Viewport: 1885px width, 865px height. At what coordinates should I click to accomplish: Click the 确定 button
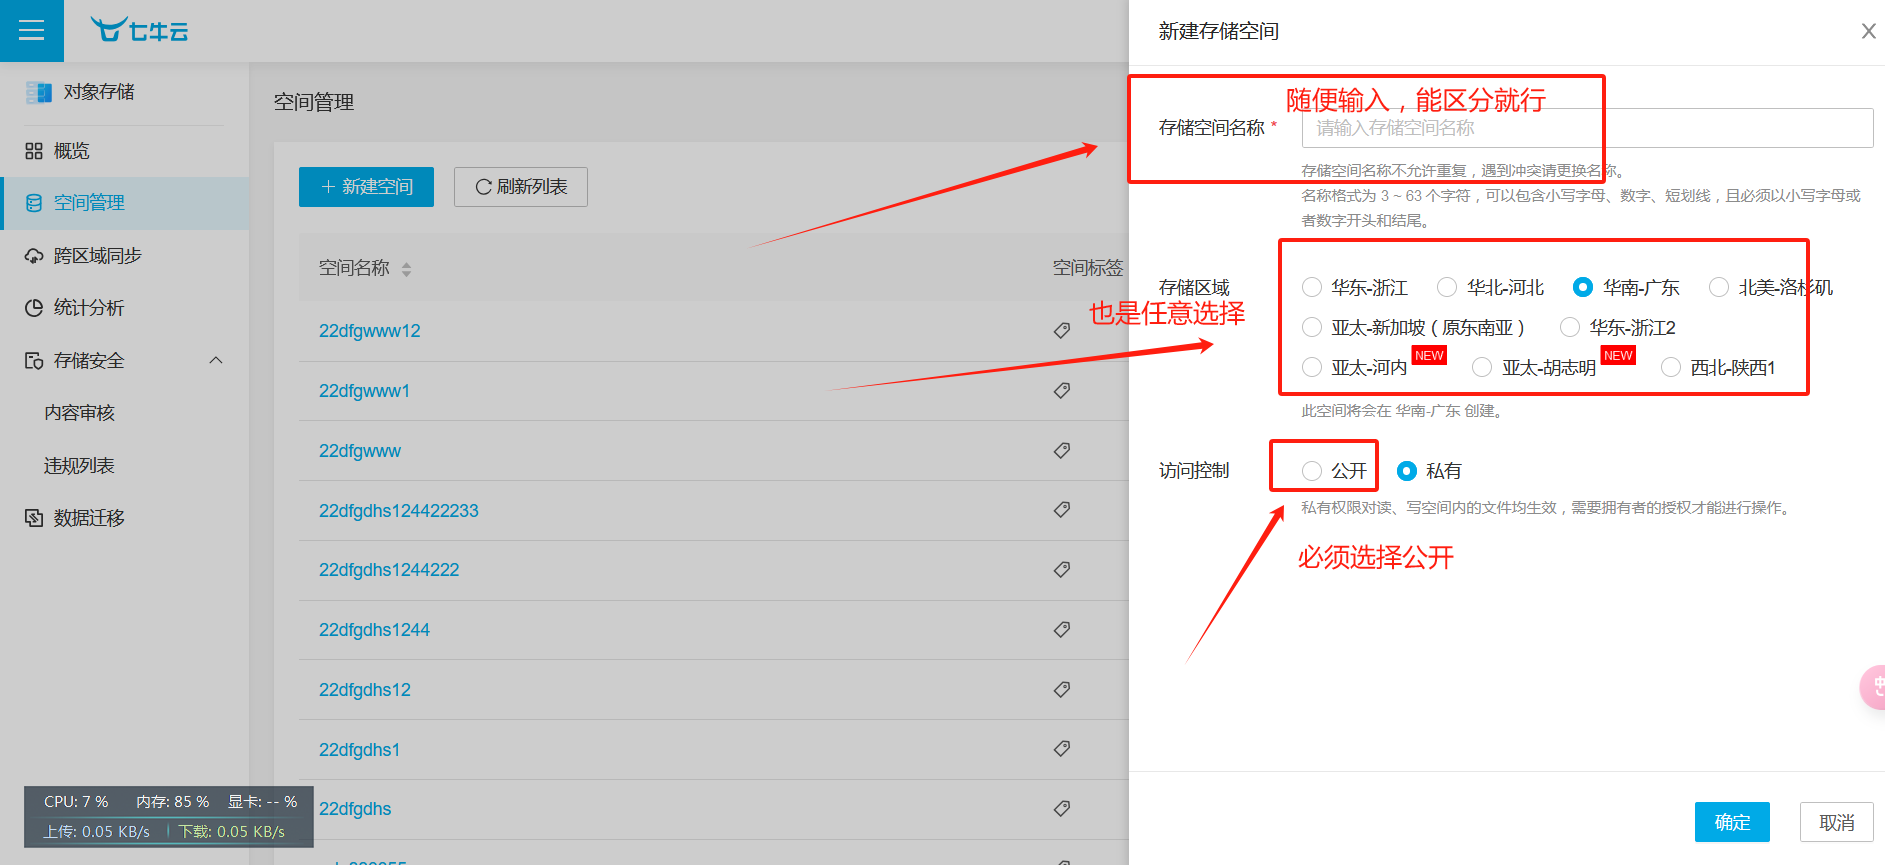pos(1731,822)
